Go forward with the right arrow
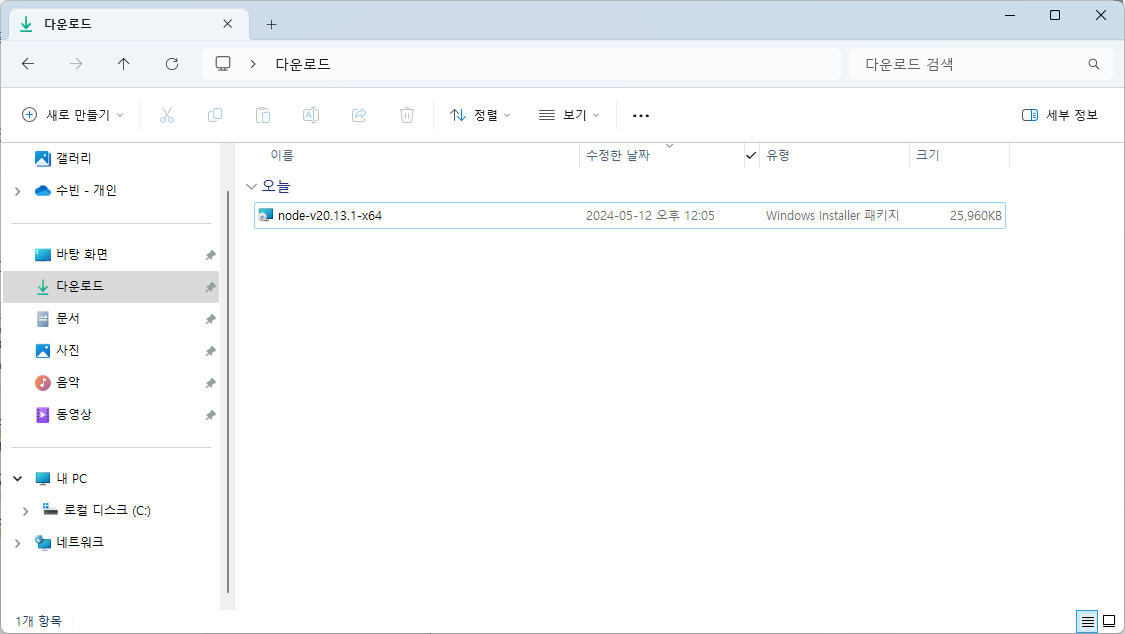 tap(76, 64)
